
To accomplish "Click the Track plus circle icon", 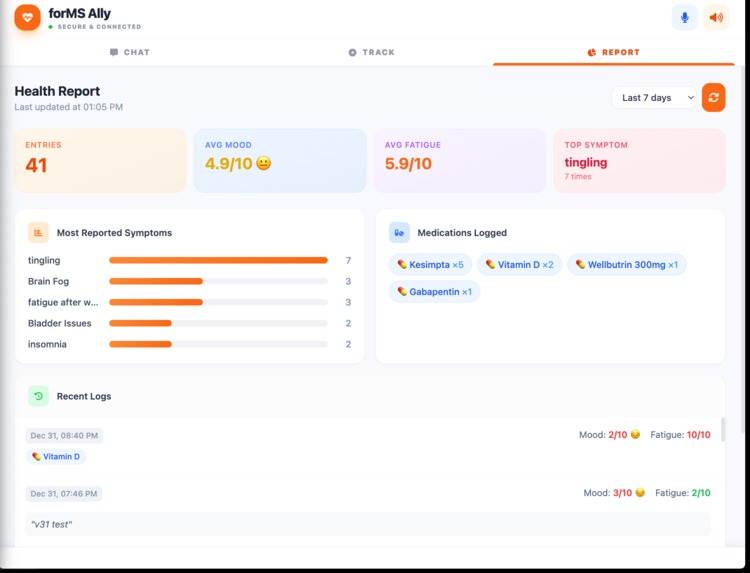I will click(353, 52).
